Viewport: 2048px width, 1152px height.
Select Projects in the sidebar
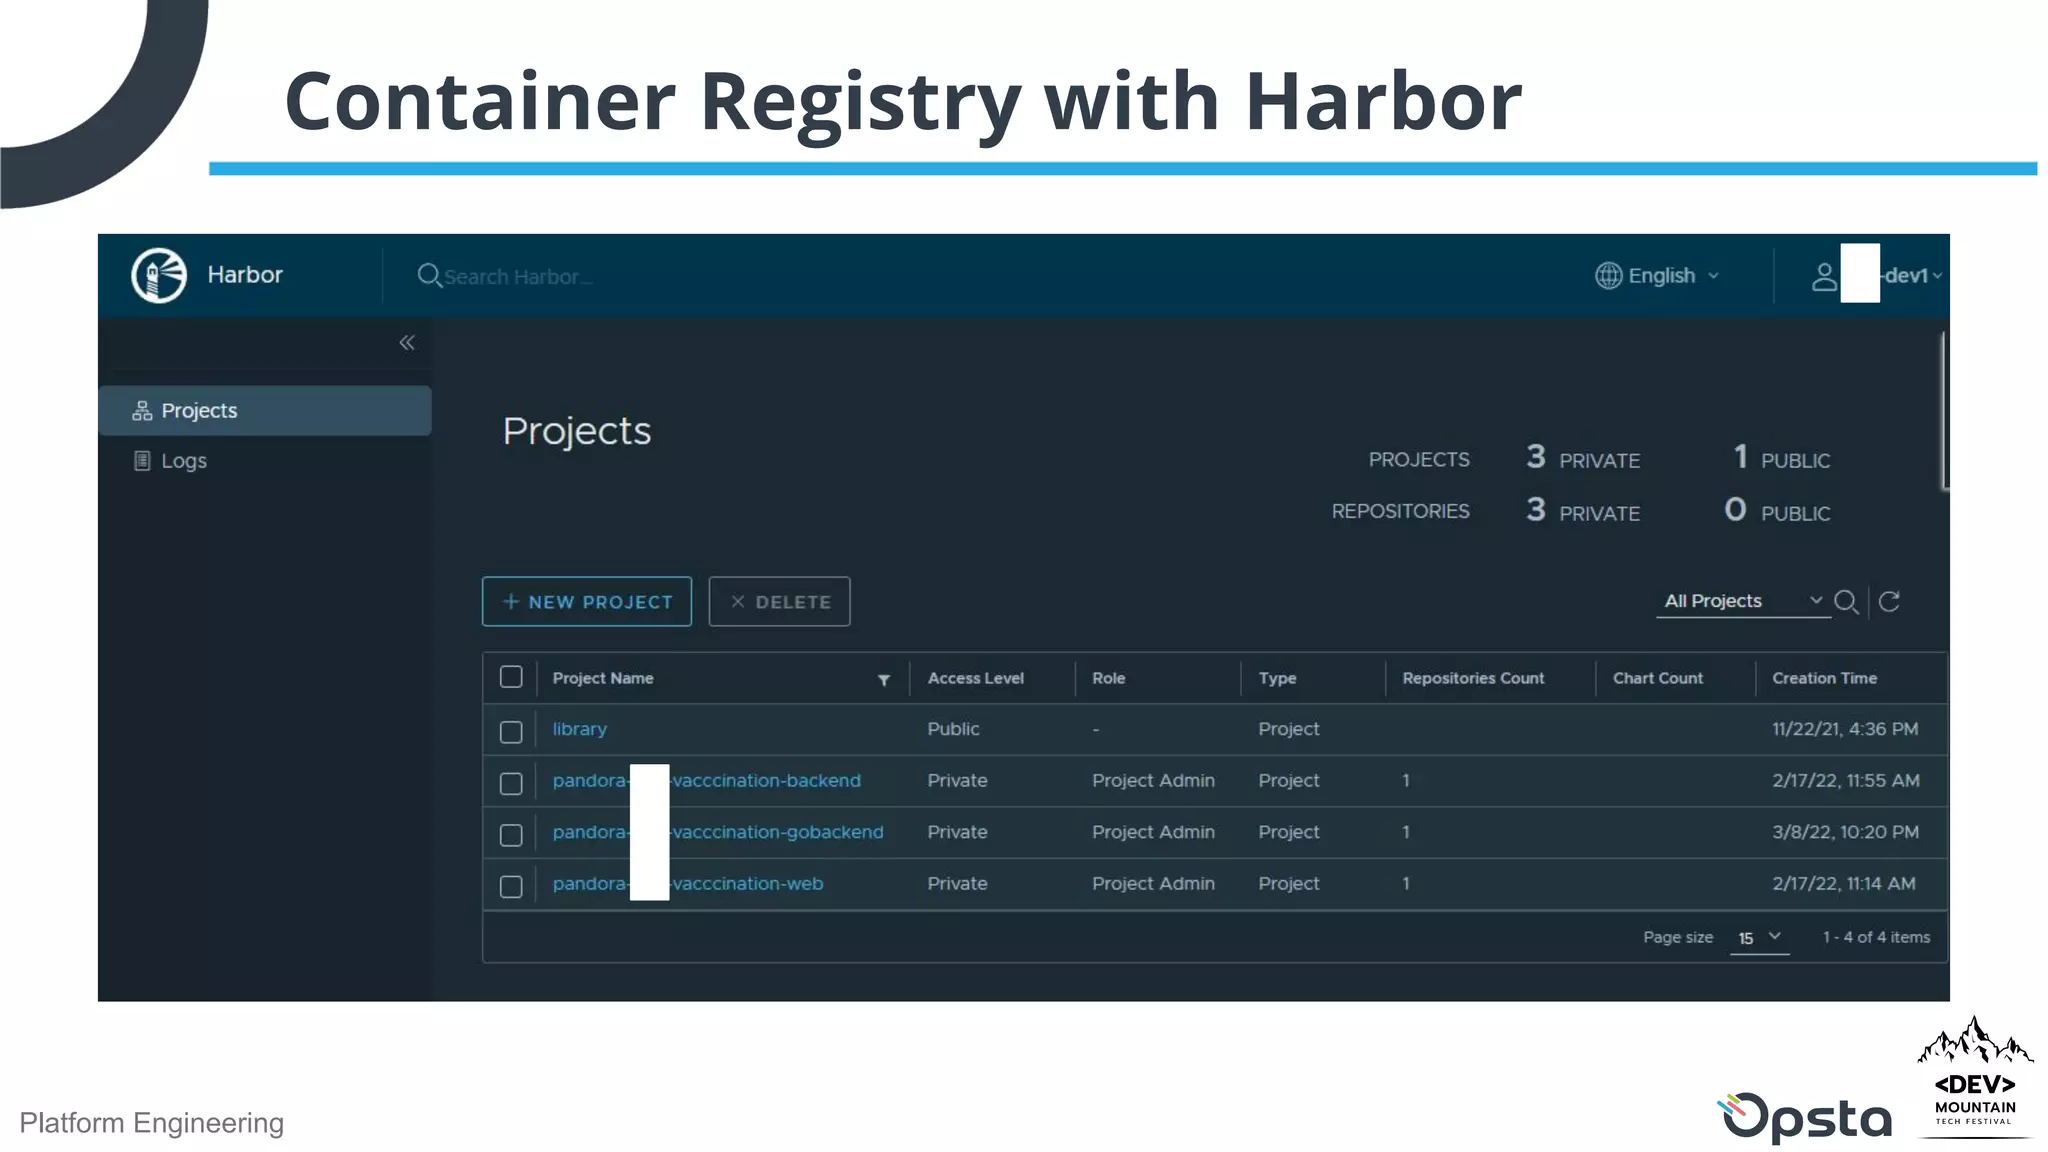pyautogui.click(x=265, y=411)
